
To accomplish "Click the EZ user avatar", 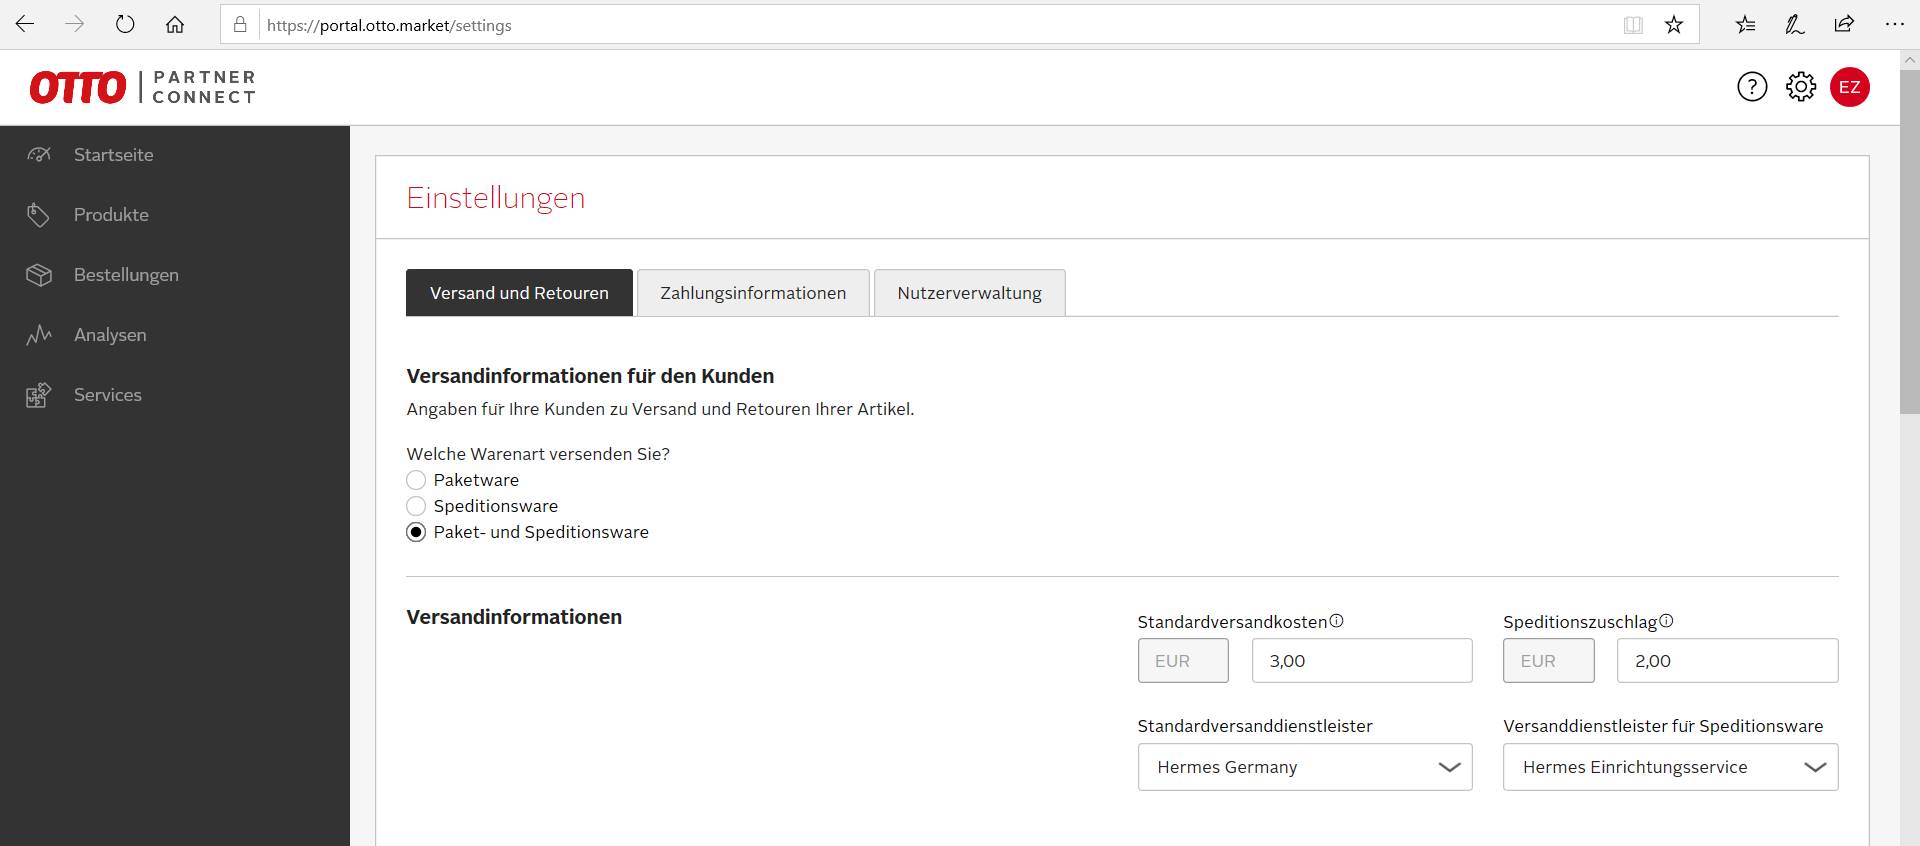I will point(1849,87).
